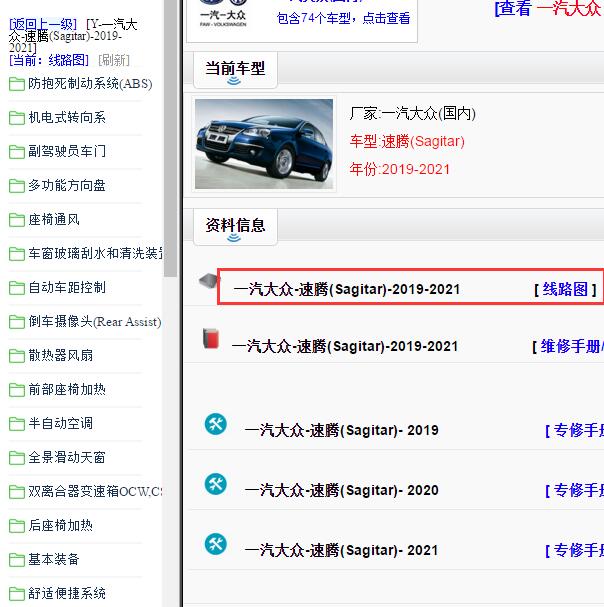Screen dimensions: 604x607
Task: Click text 一汽大众-速腾(Sagitar)- 2020
Action: (341, 490)
